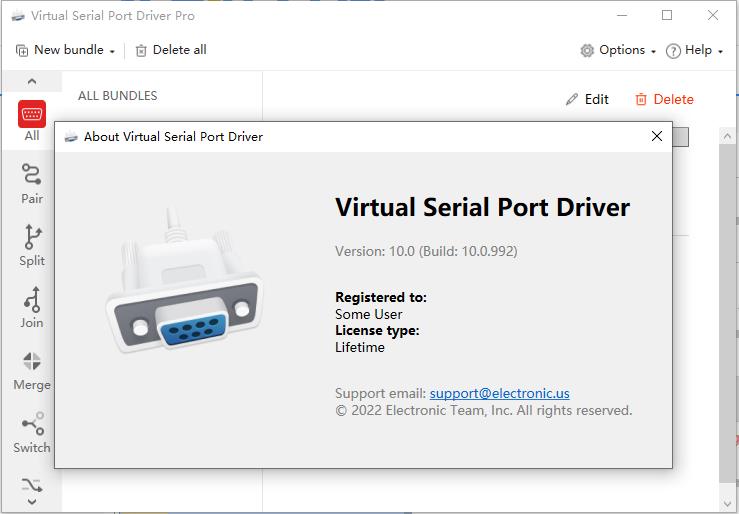Select the Switch bundle icon
739x514 pixels.
tap(33, 424)
